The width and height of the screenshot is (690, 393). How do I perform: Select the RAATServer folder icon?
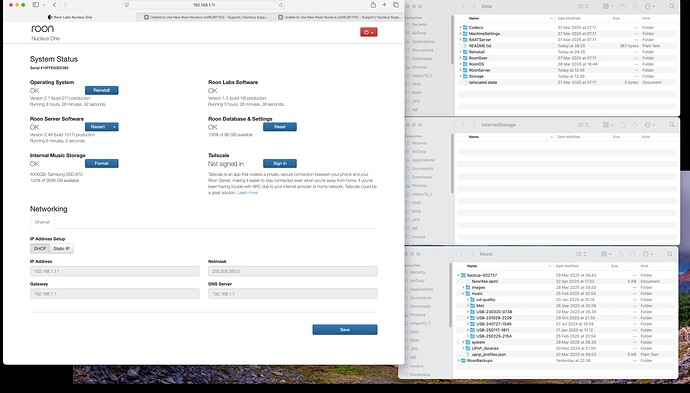[465, 40]
